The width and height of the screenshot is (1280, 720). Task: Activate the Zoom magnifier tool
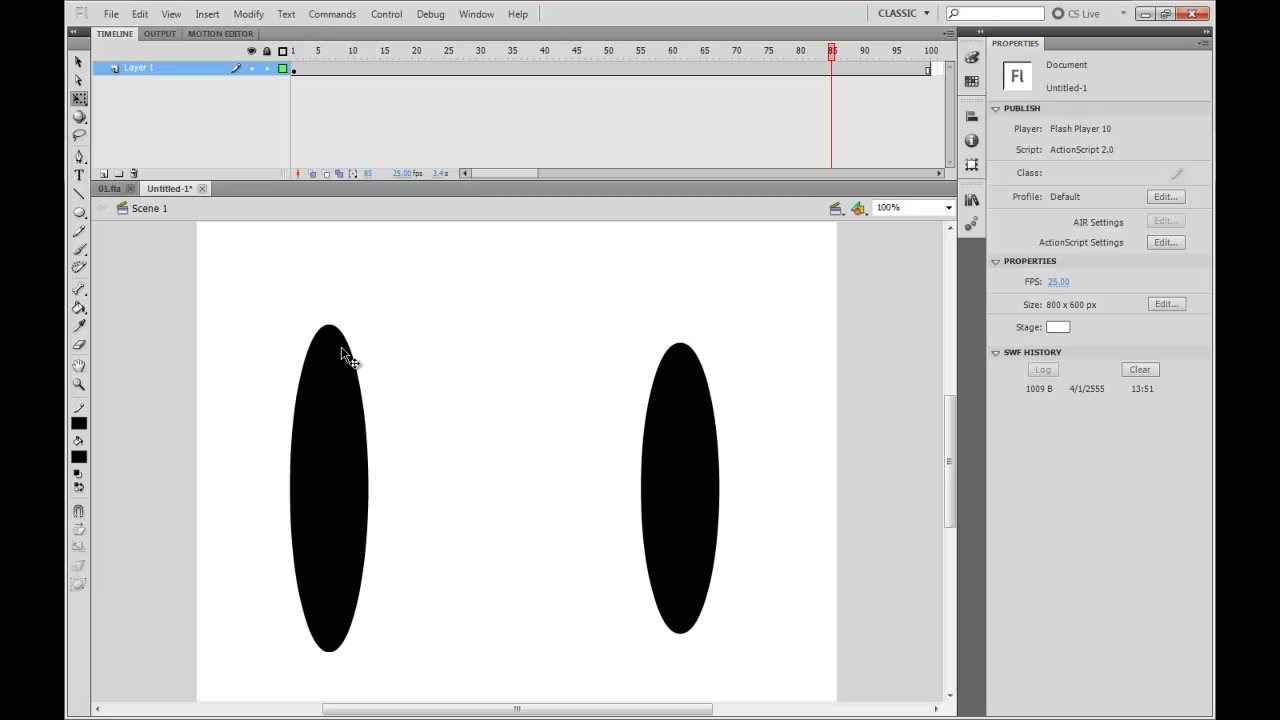(79, 384)
